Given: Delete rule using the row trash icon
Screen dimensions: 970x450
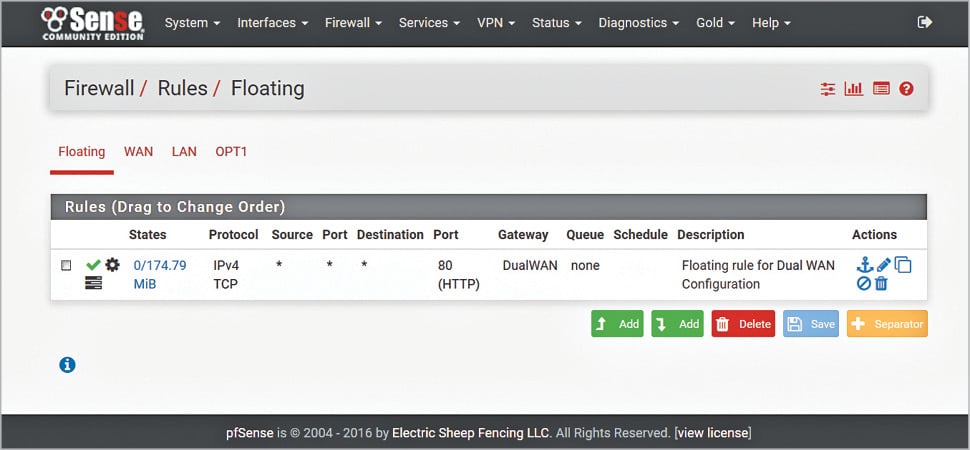Looking at the screenshot, I should [881, 284].
